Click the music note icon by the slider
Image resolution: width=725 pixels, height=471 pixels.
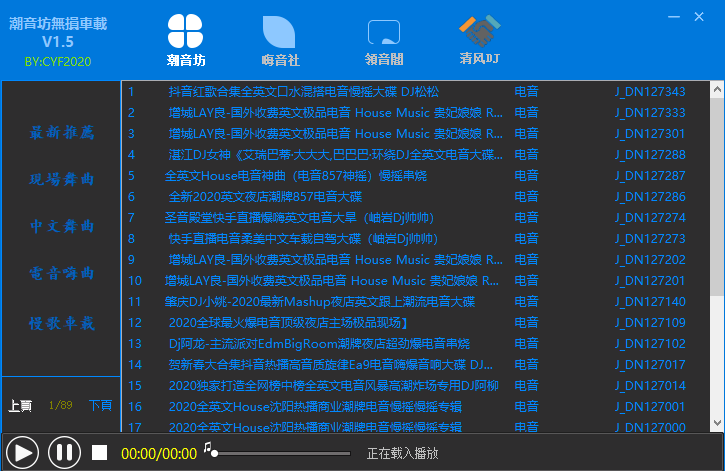point(208,447)
